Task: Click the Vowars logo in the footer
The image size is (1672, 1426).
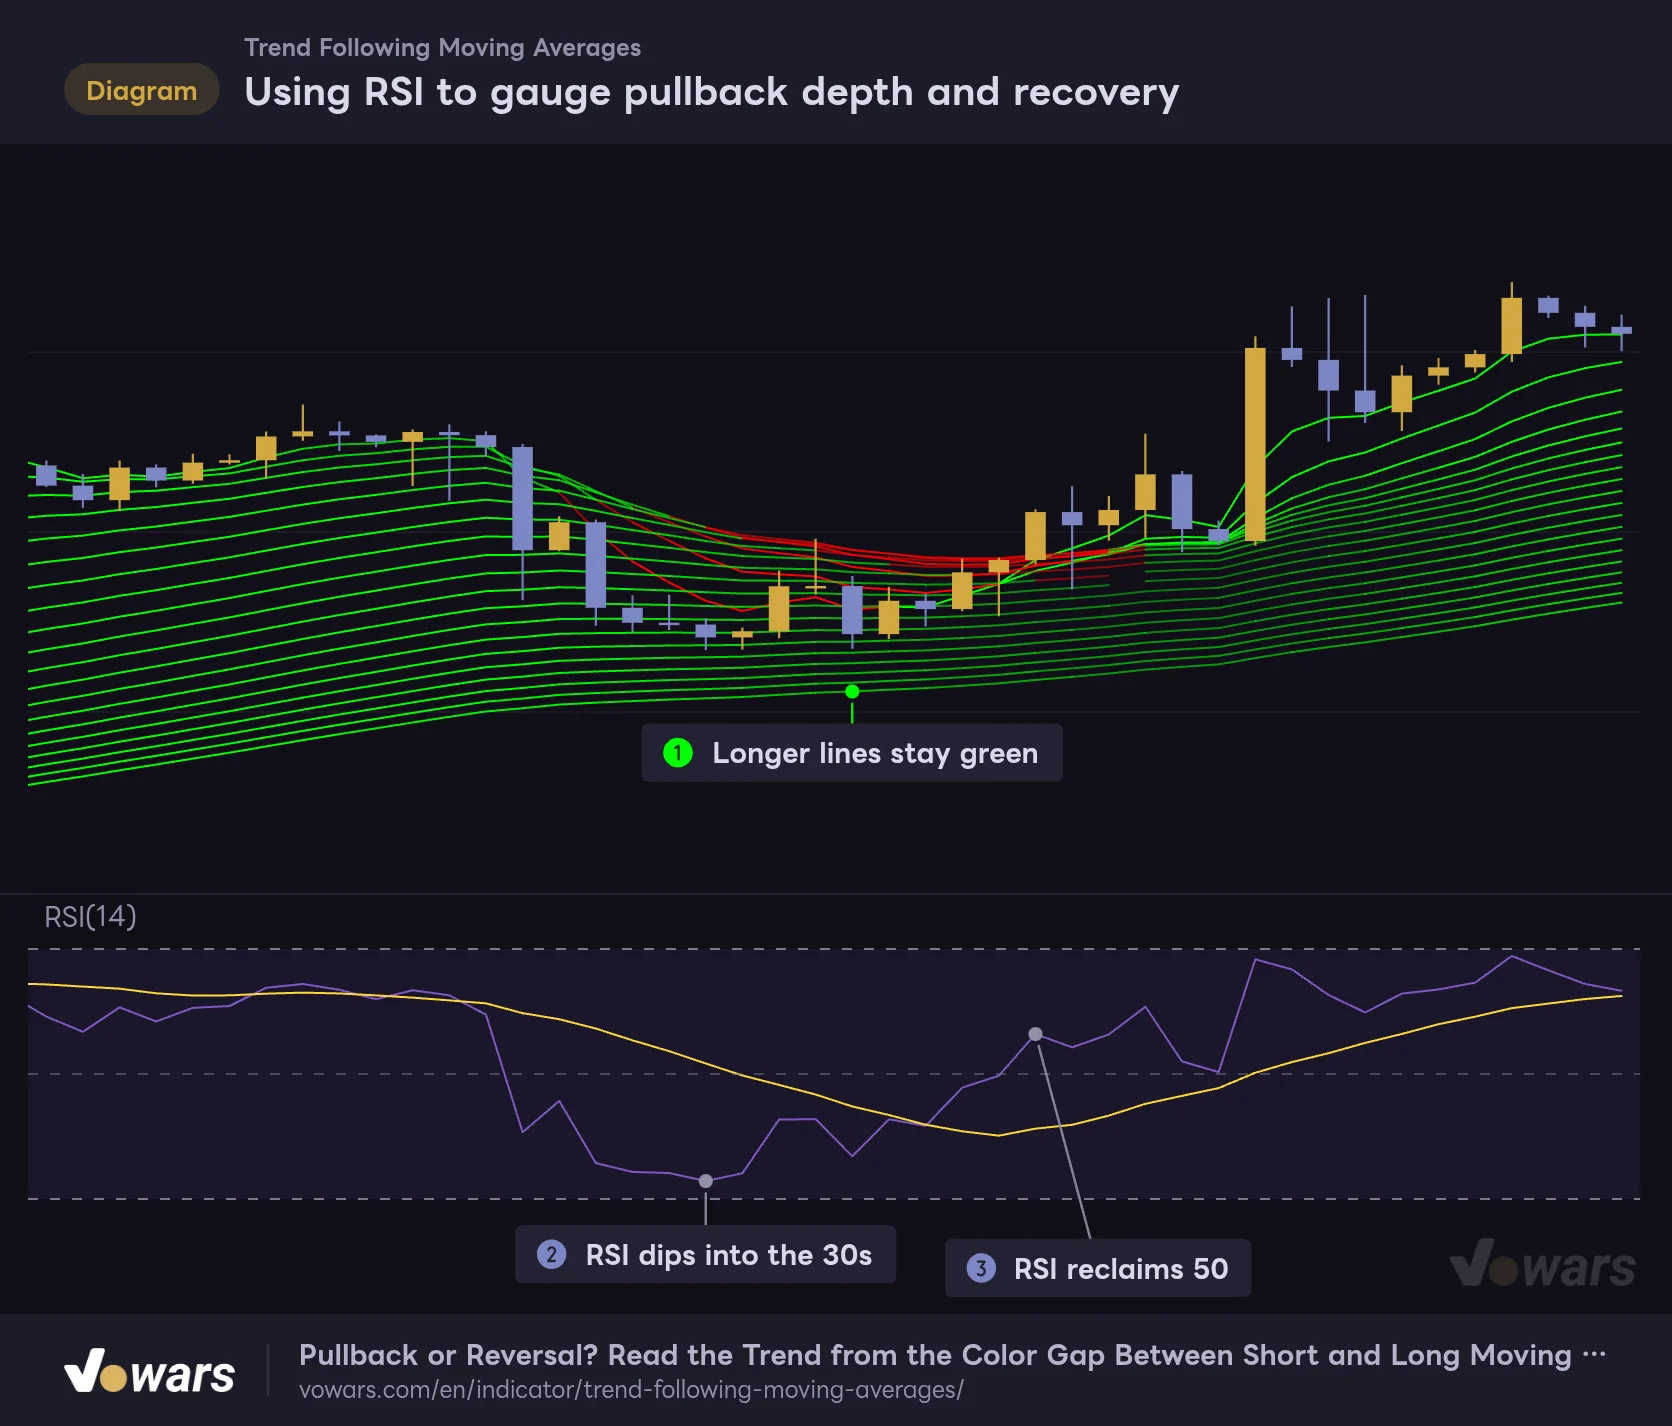Action: (x=149, y=1370)
